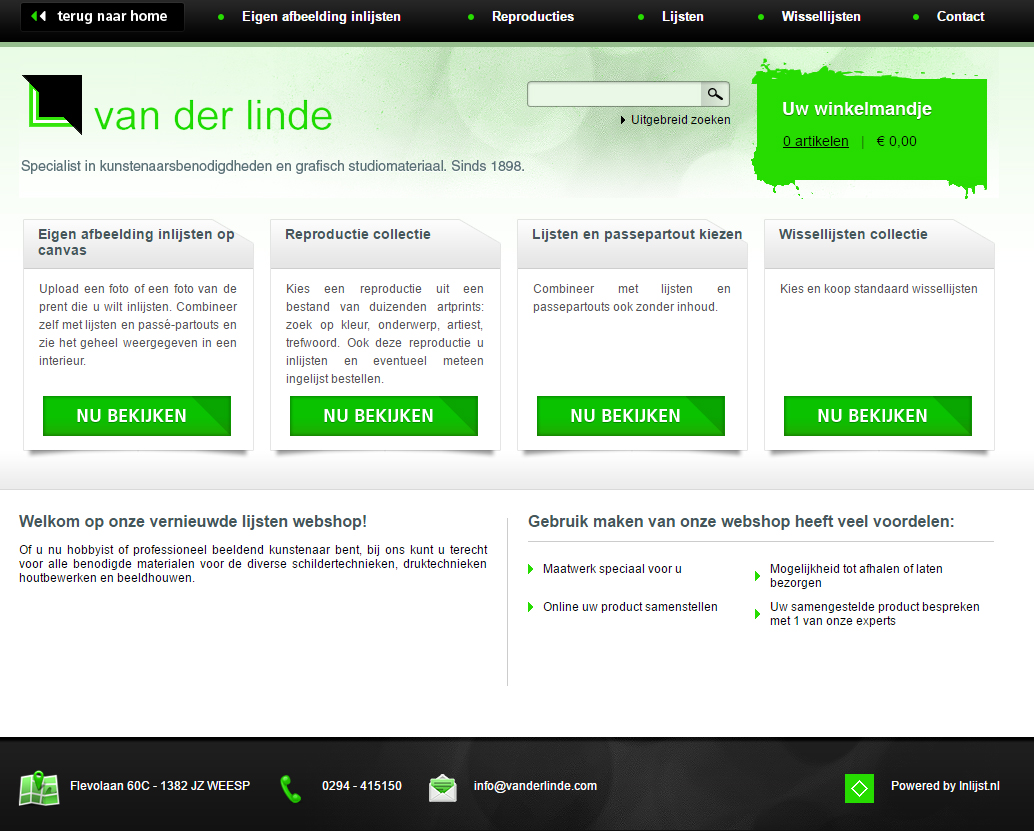Open the 0 artikelen cart link
Screen dimensions: 1034x835
pyautogui.click(x=815, y=142)
